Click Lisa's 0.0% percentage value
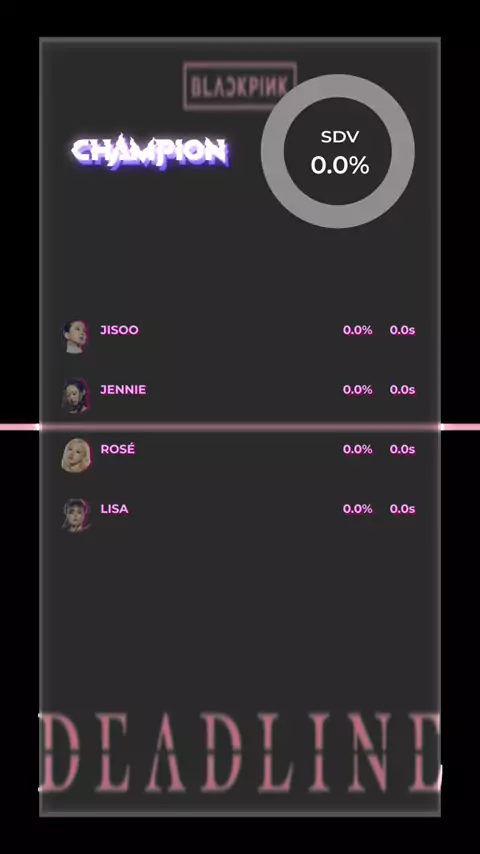 click(357, 509)
